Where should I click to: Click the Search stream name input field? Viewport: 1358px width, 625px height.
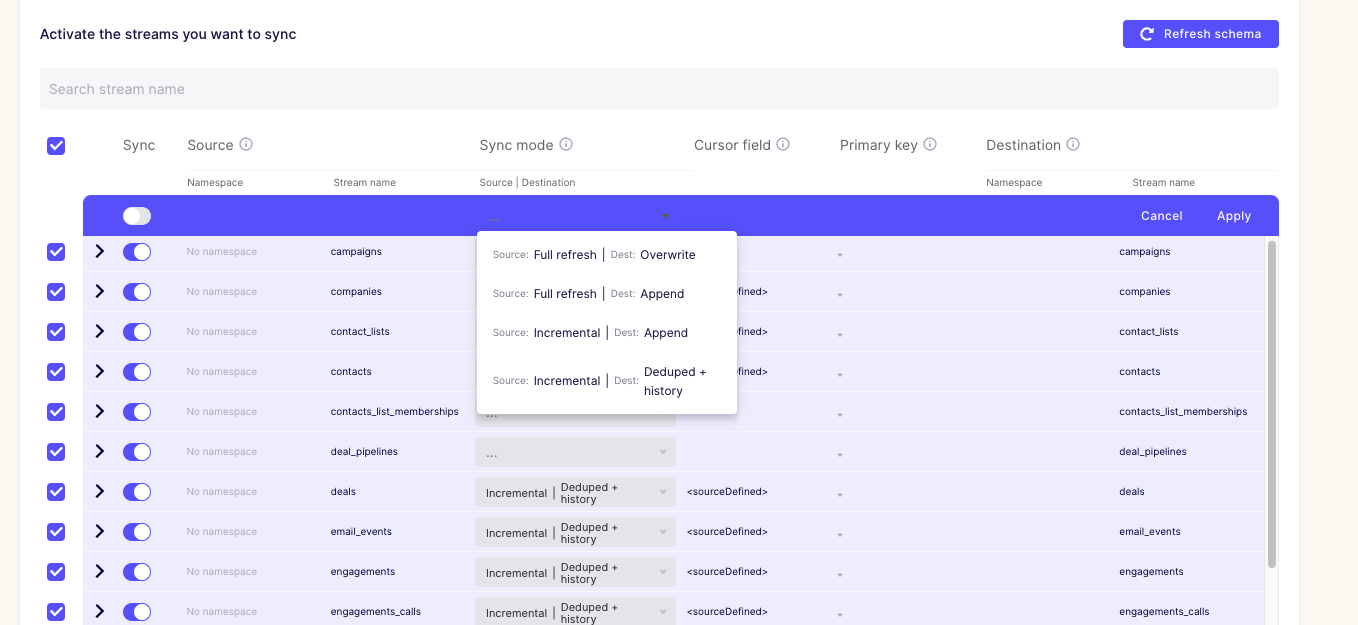point(659,88)
